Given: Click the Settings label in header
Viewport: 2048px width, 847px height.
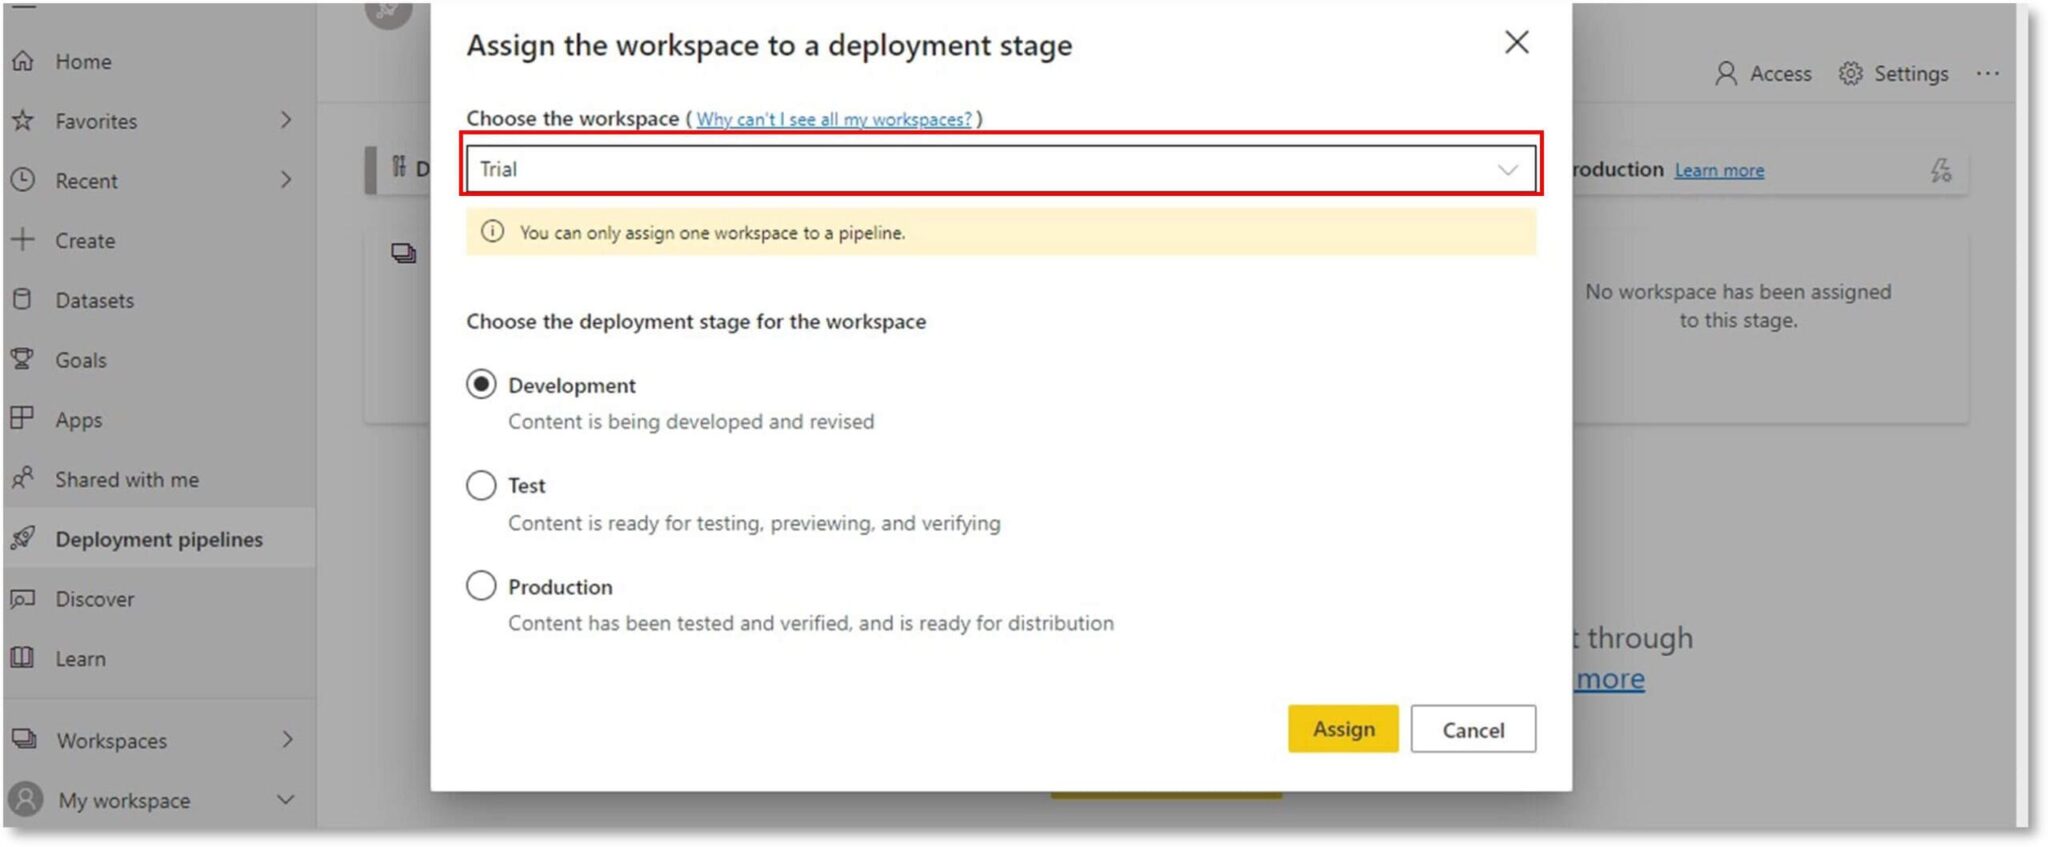Looking at the screenshot, I should point(1911,73).
